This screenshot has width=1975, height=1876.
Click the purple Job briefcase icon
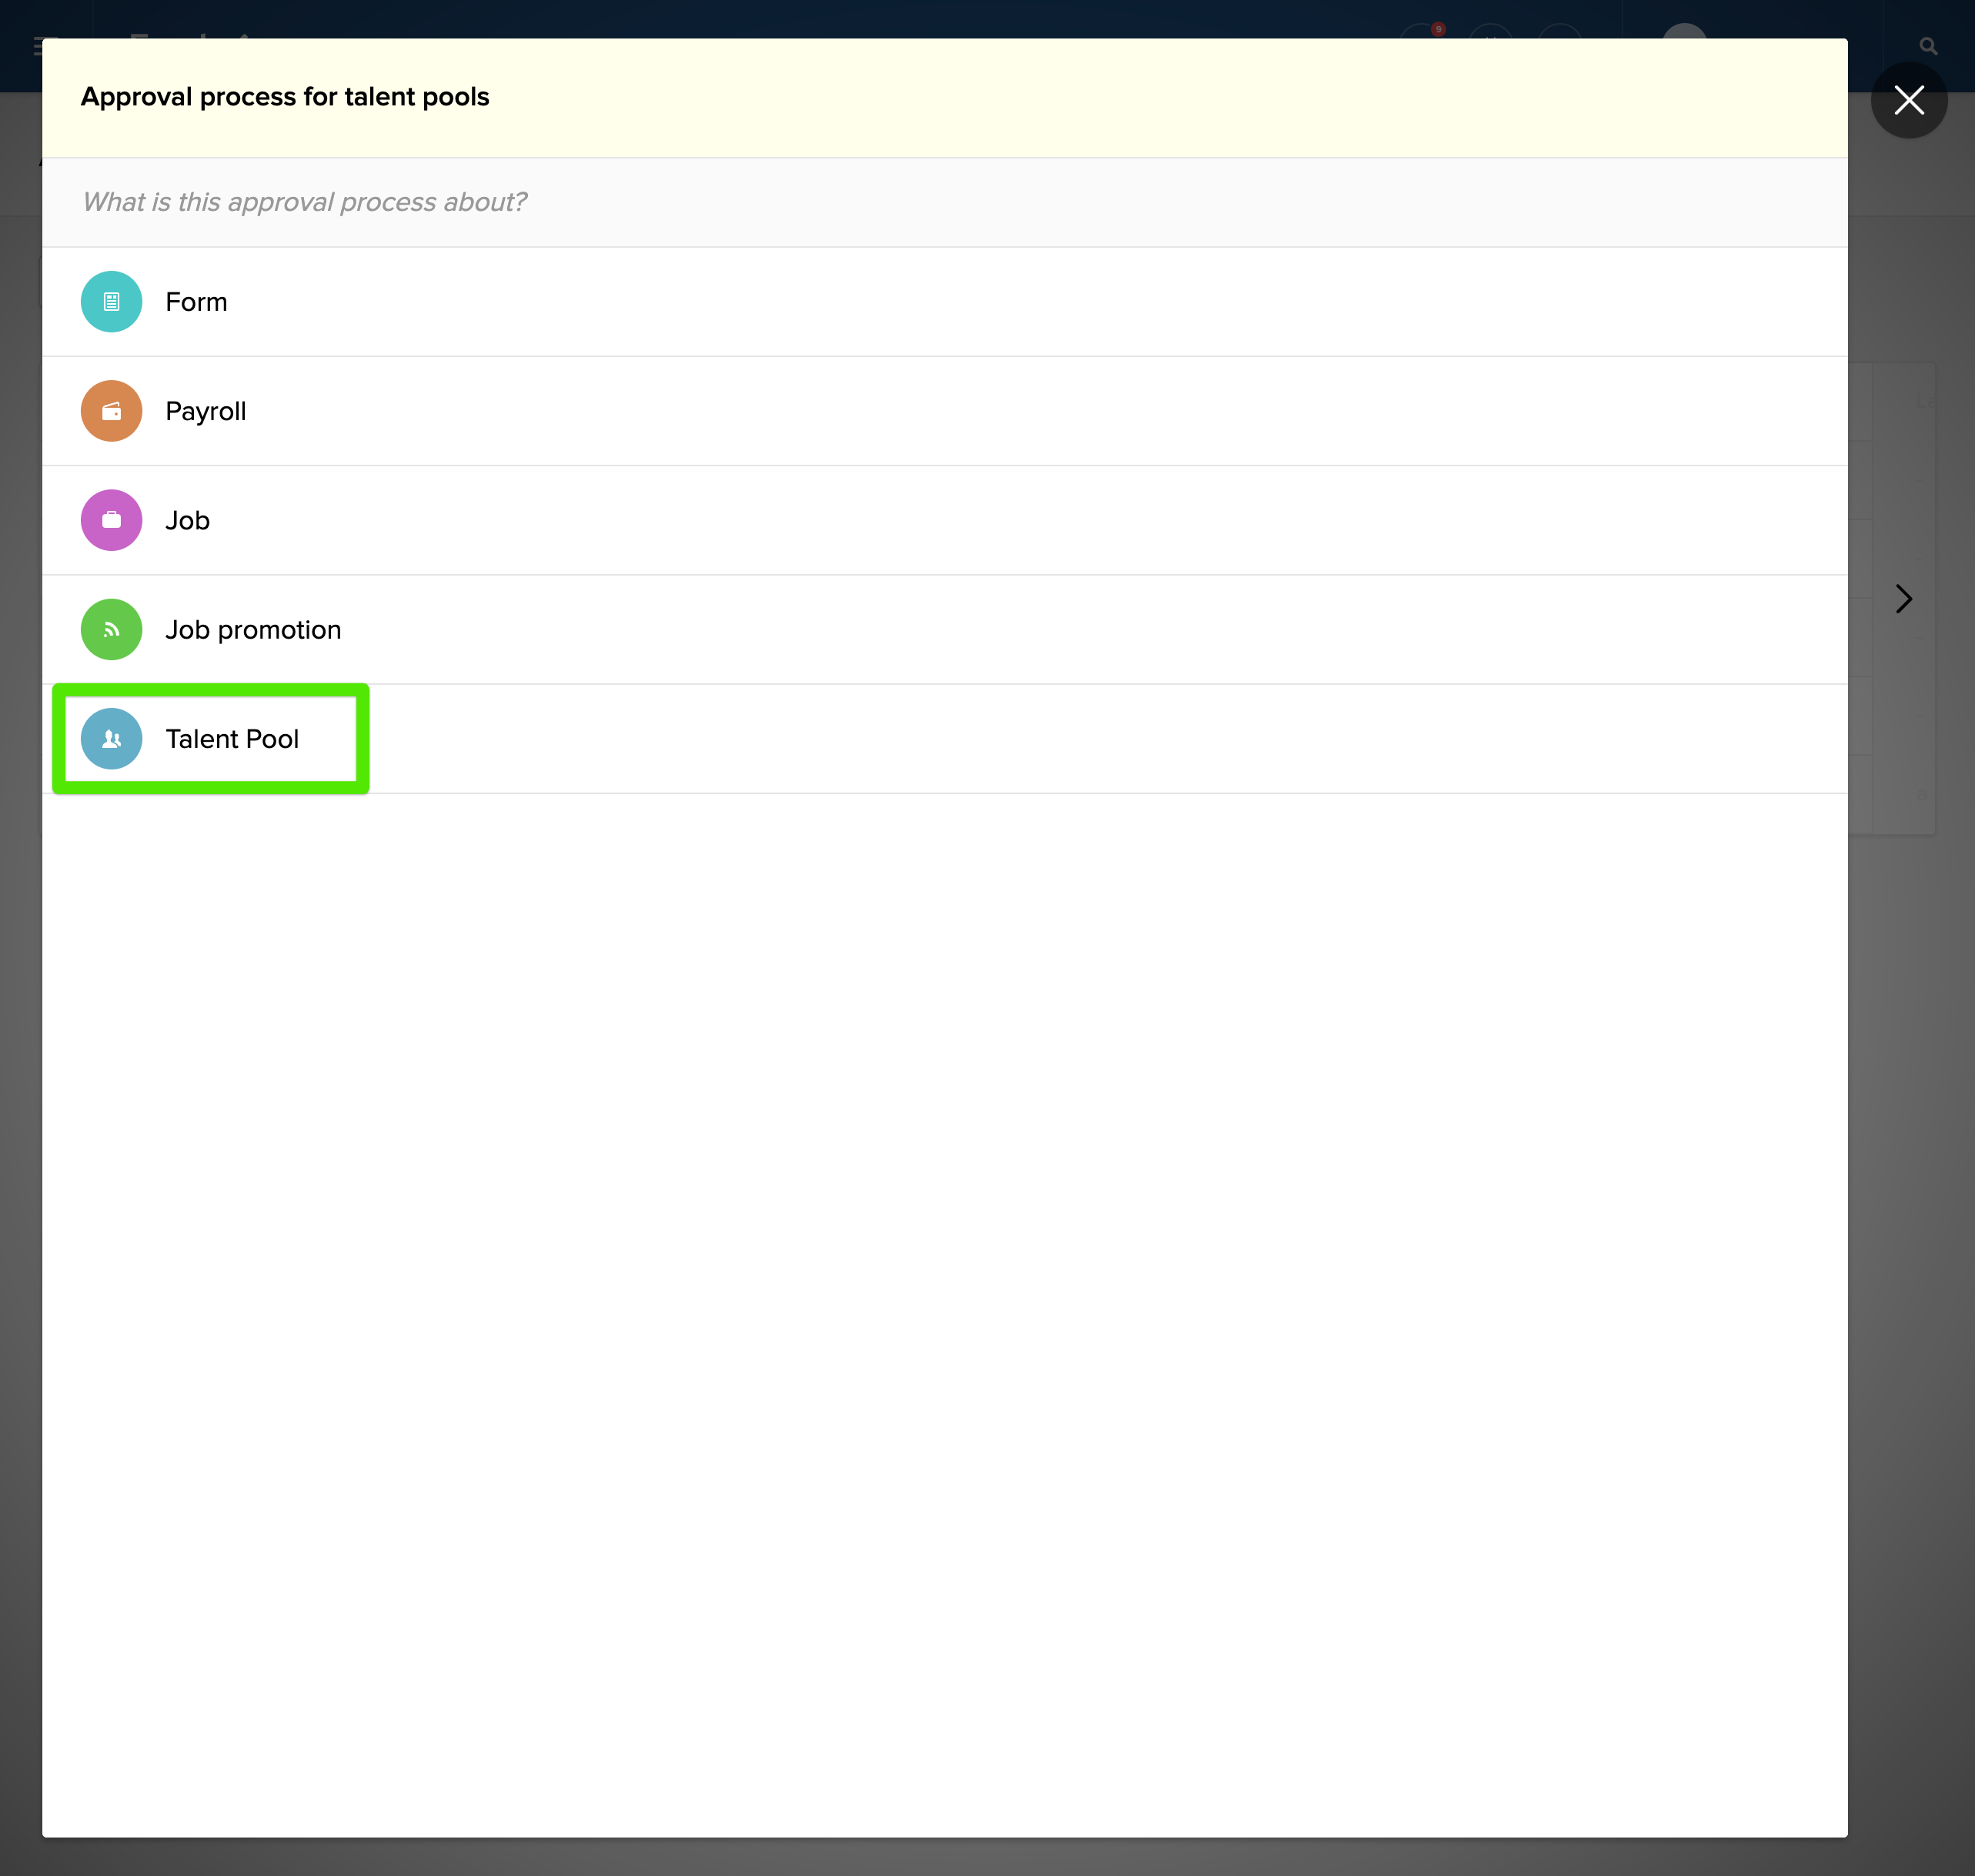coord(111,520)
